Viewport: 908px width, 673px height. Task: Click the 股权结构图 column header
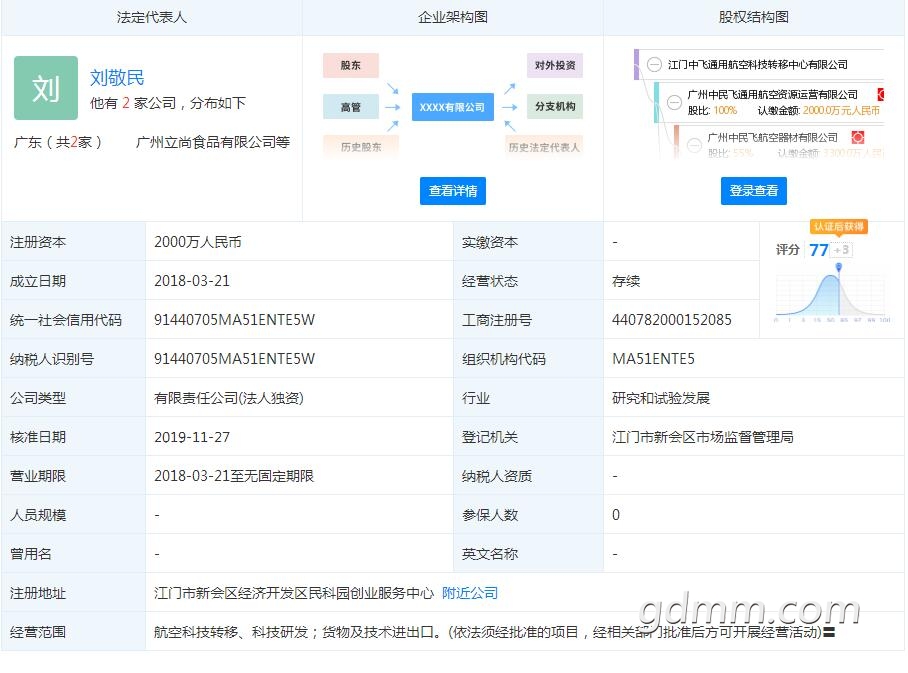point(753,17)
